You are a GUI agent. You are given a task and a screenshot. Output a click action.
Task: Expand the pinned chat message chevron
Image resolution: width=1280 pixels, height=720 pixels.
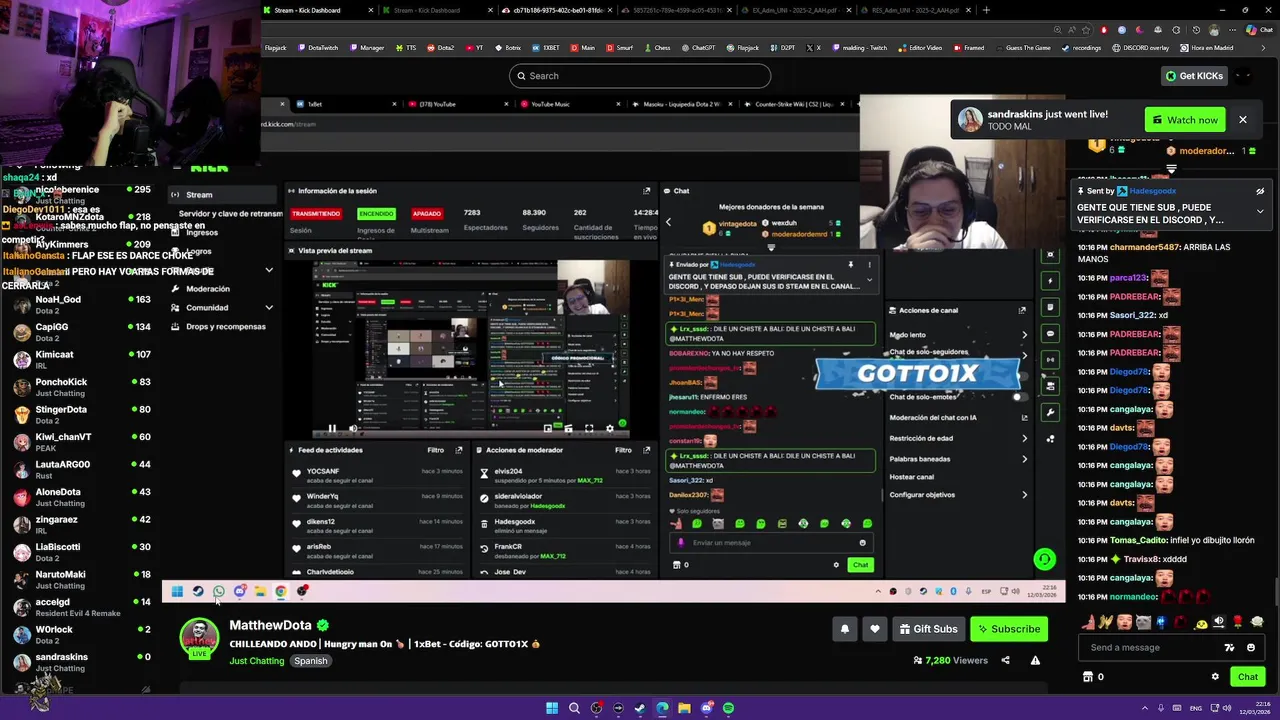(x=1260, y=212)
